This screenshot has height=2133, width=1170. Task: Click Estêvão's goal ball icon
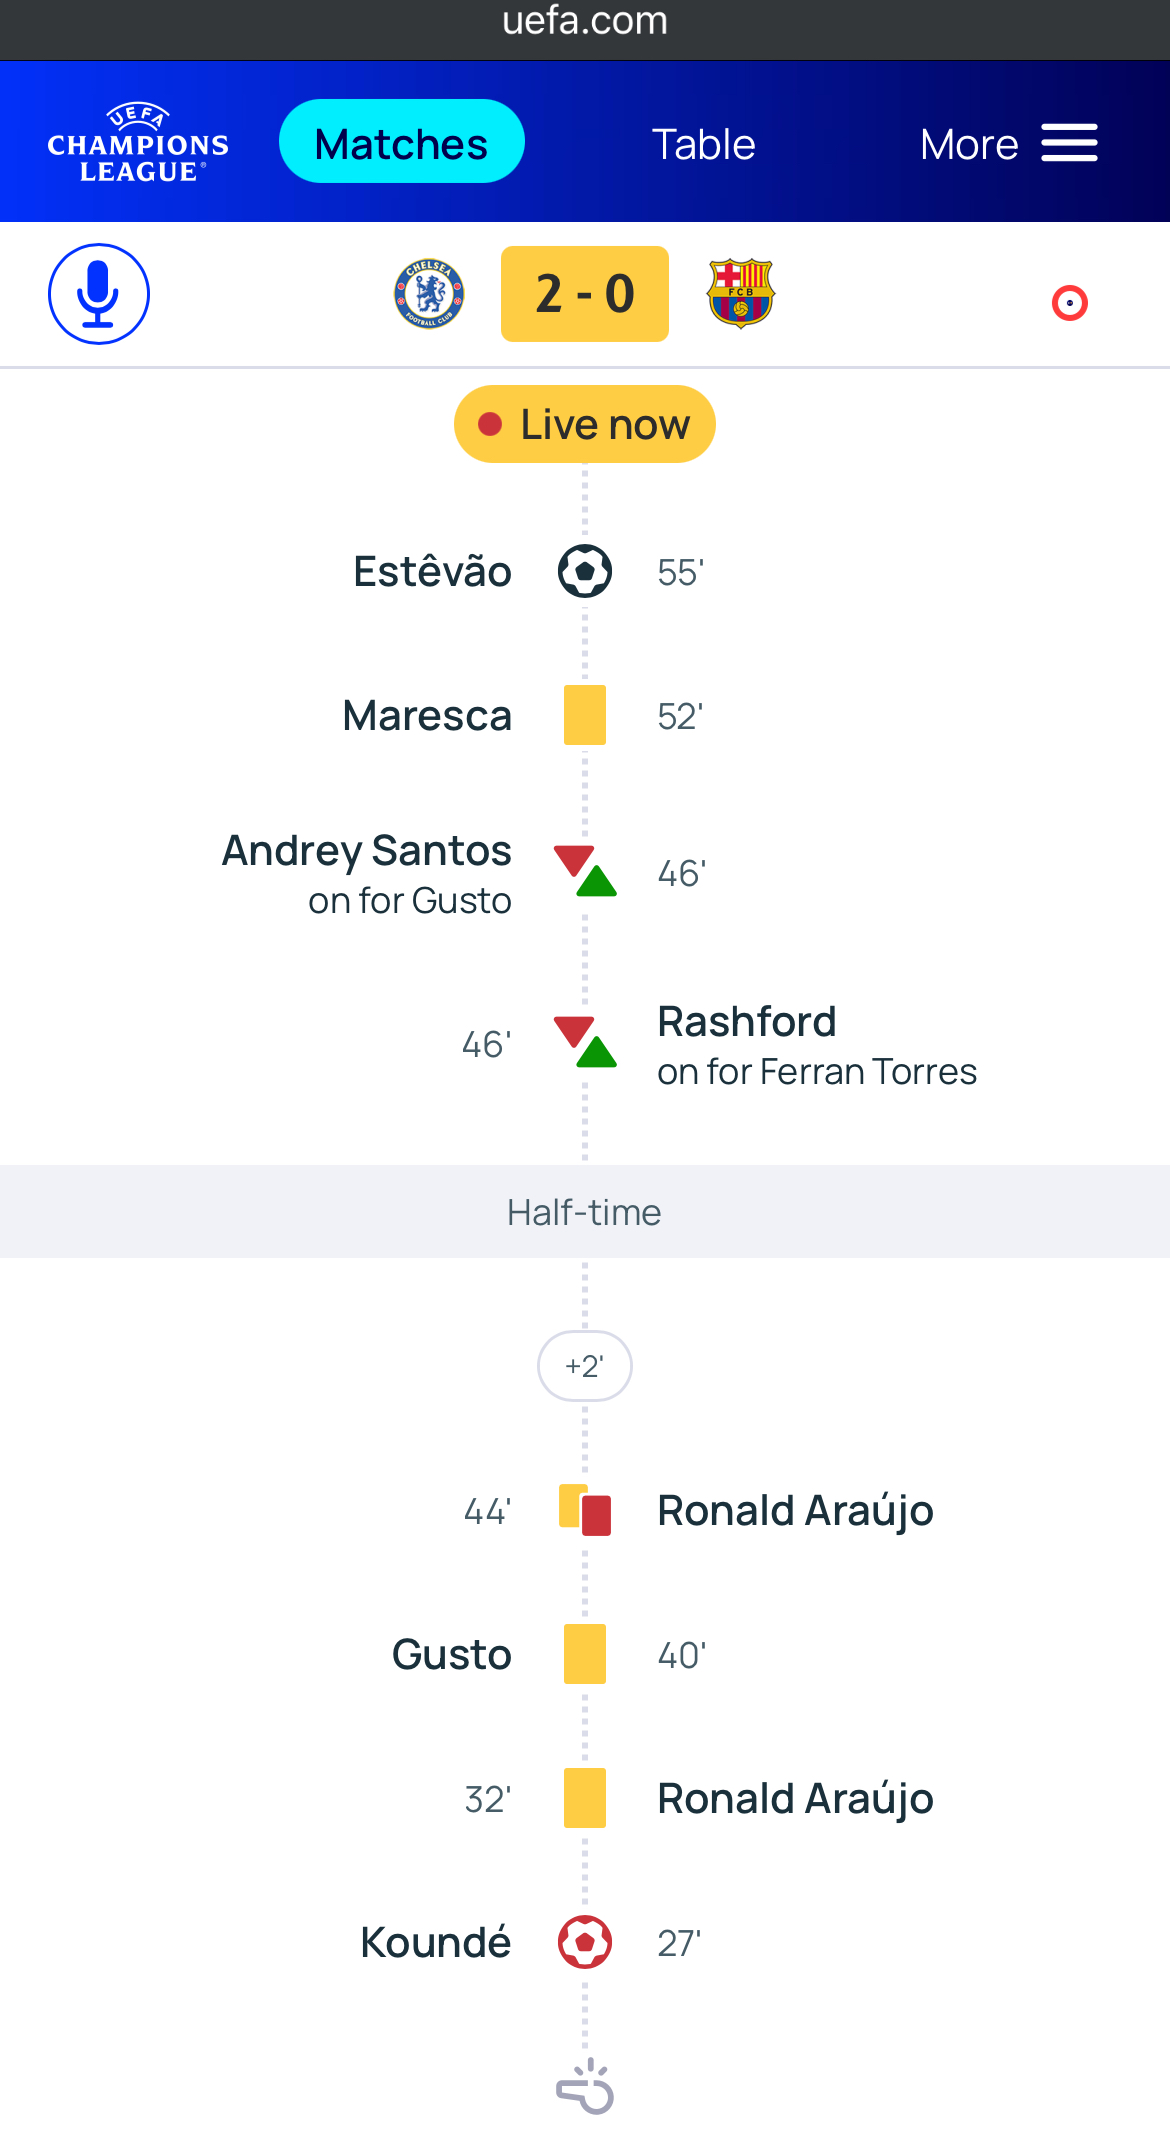coord(585,572)
